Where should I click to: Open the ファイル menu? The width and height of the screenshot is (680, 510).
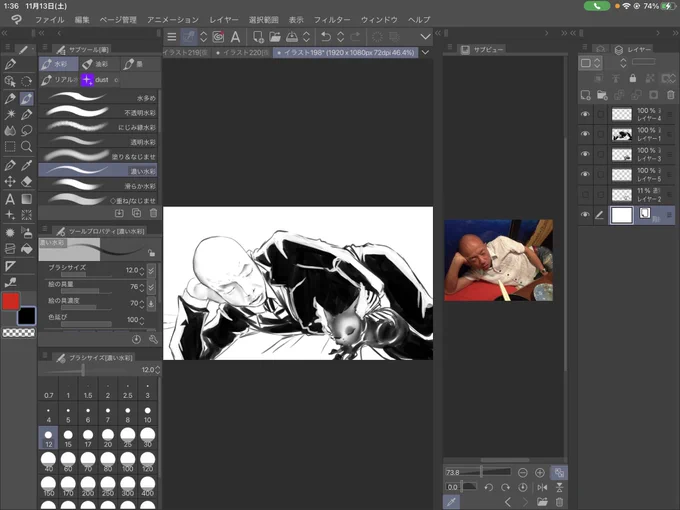(x=49, y=20)
